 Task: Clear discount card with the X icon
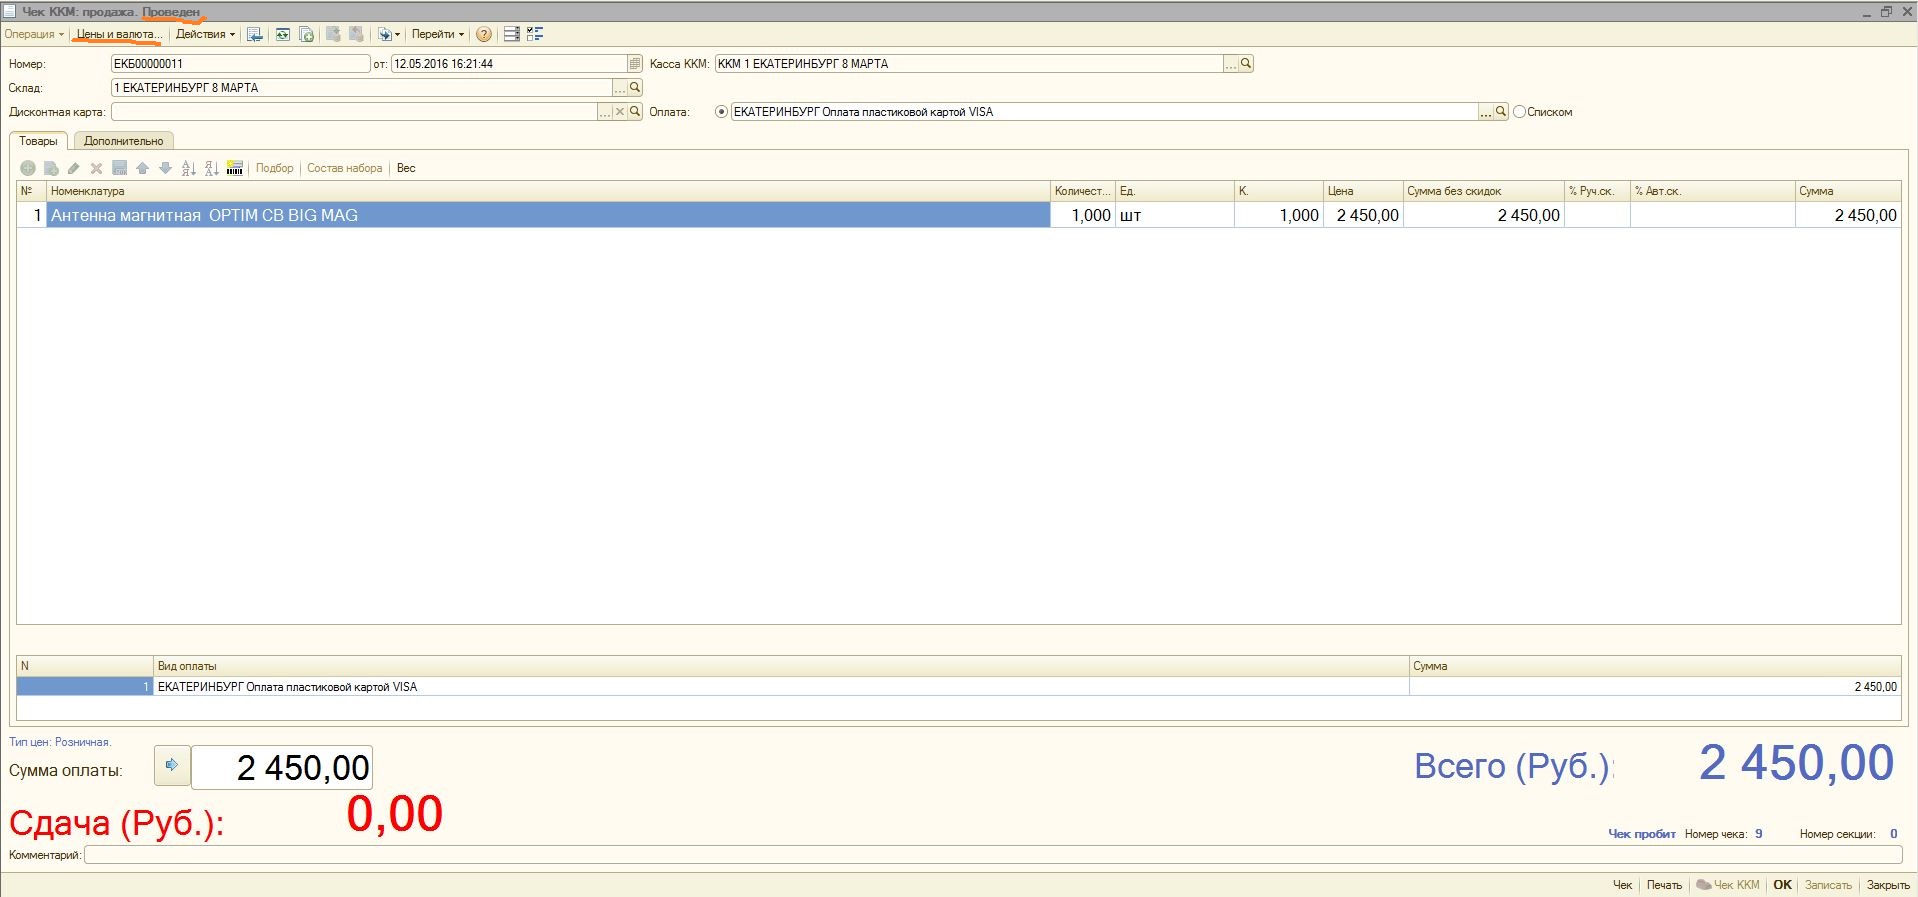pyautogui.click(x=620, y=112)
